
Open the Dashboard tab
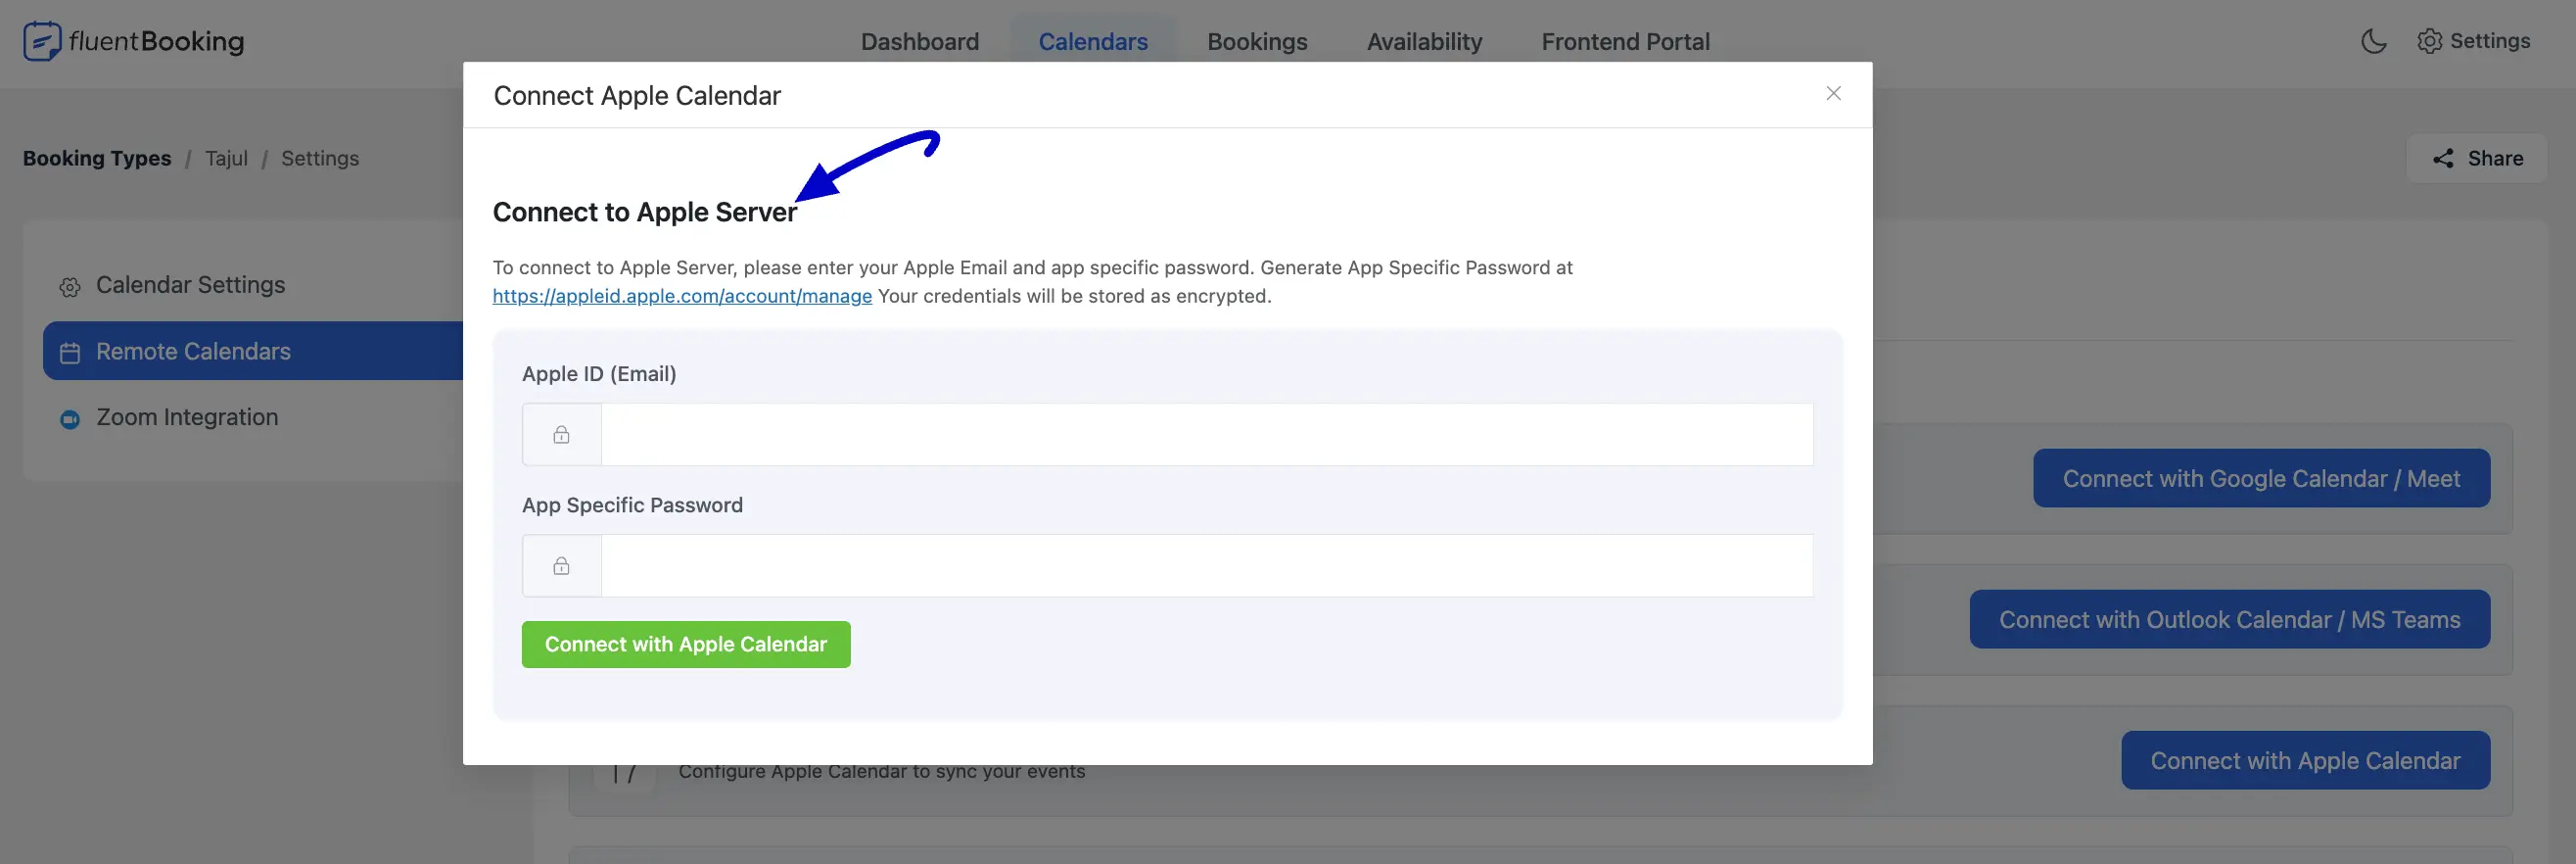pyautogui.click(x=919, y=41)
